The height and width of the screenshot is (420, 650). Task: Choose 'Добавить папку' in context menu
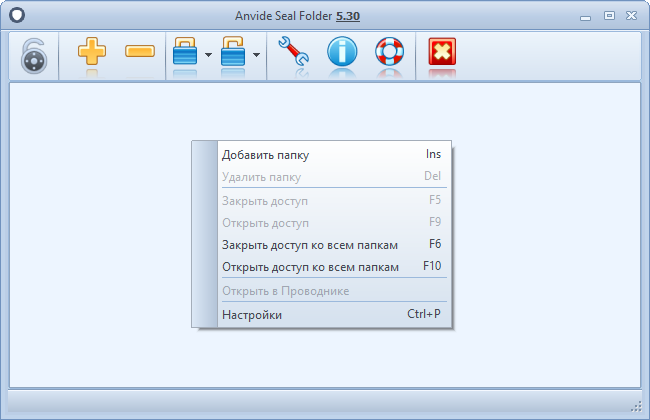click(332, 155)
